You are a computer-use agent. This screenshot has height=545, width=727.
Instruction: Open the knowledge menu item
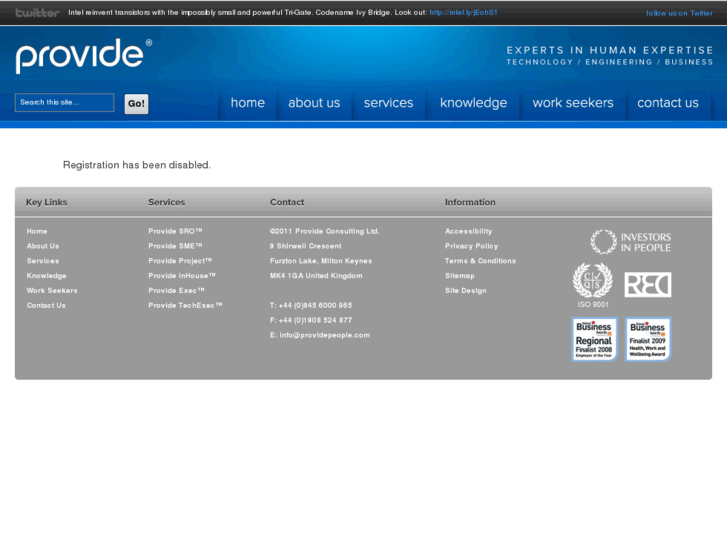click(x=473, y=103)
